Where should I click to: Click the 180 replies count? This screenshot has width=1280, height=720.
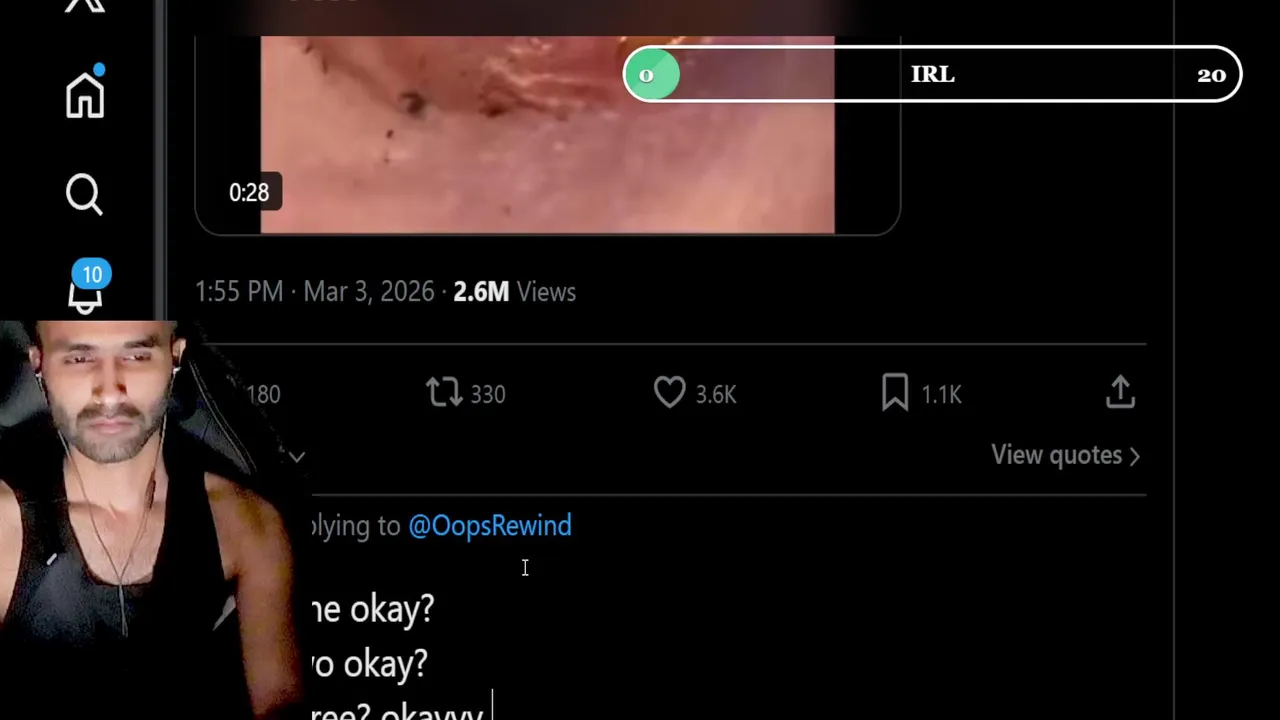[264, 394]
